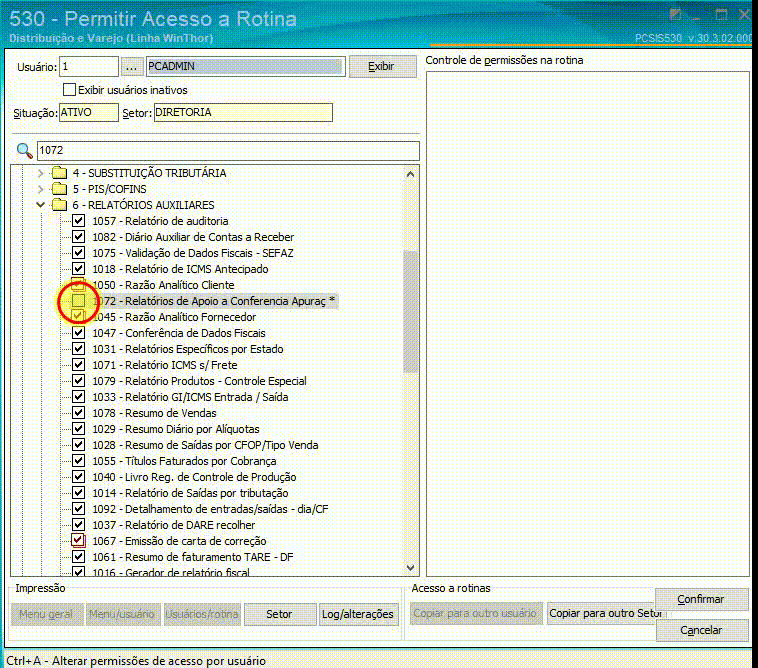Click Usuários/rotina button
This screenshot has width=758, height=668.
point(202,614)
